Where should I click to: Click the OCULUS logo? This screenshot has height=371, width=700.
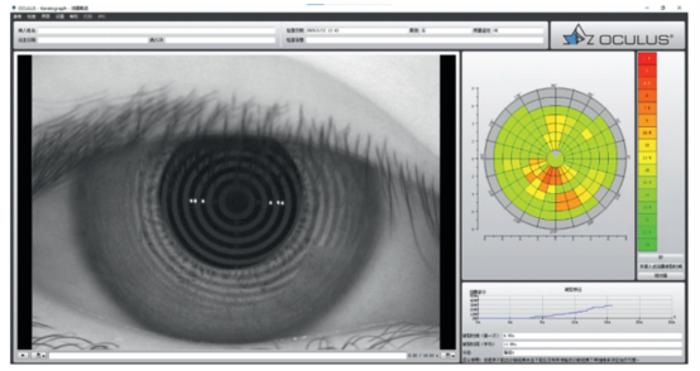(x=617, y=35)
